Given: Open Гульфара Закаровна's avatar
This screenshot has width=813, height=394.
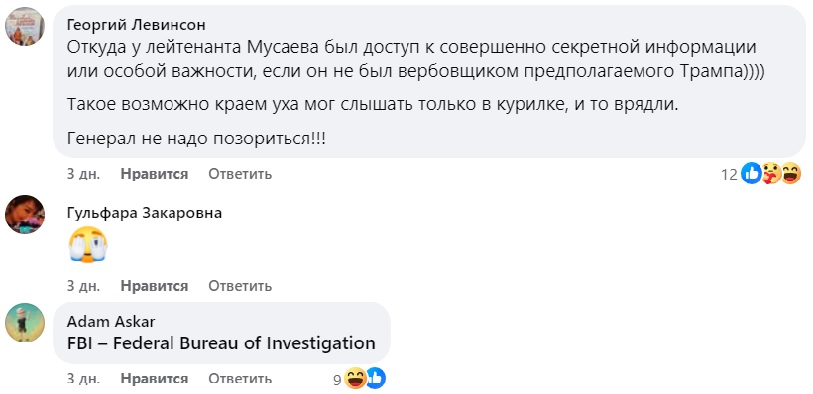Looking at the screenshot, I should tap(25, 214).
